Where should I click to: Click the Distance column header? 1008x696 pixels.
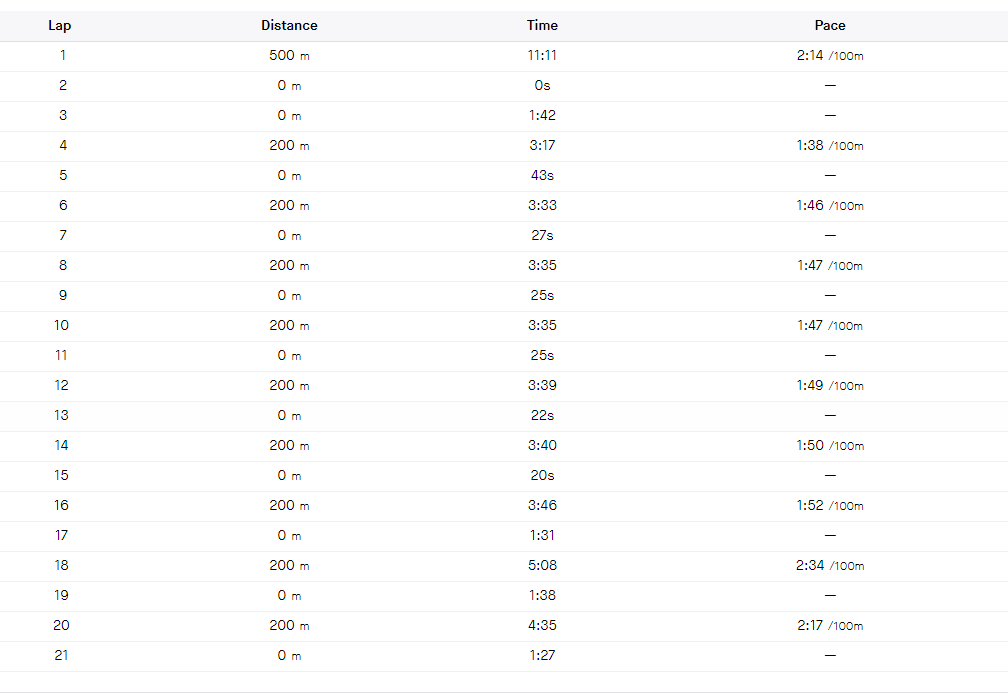click(289, 26)
